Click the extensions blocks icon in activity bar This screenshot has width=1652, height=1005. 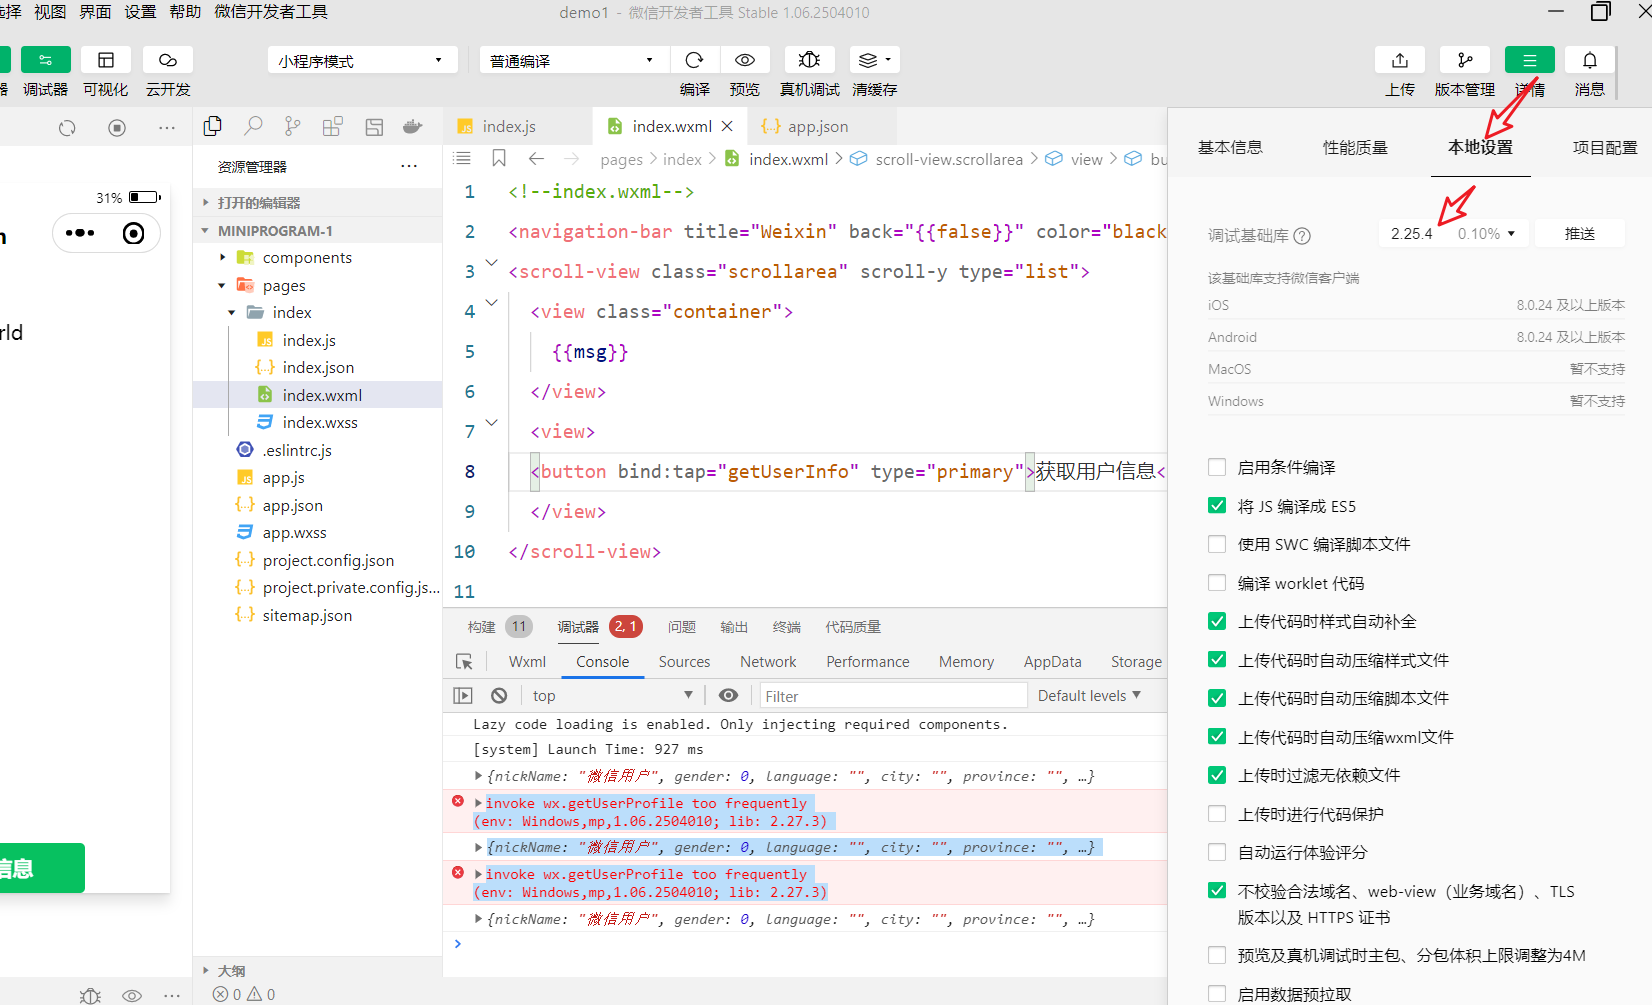click(x=333, y=126)
